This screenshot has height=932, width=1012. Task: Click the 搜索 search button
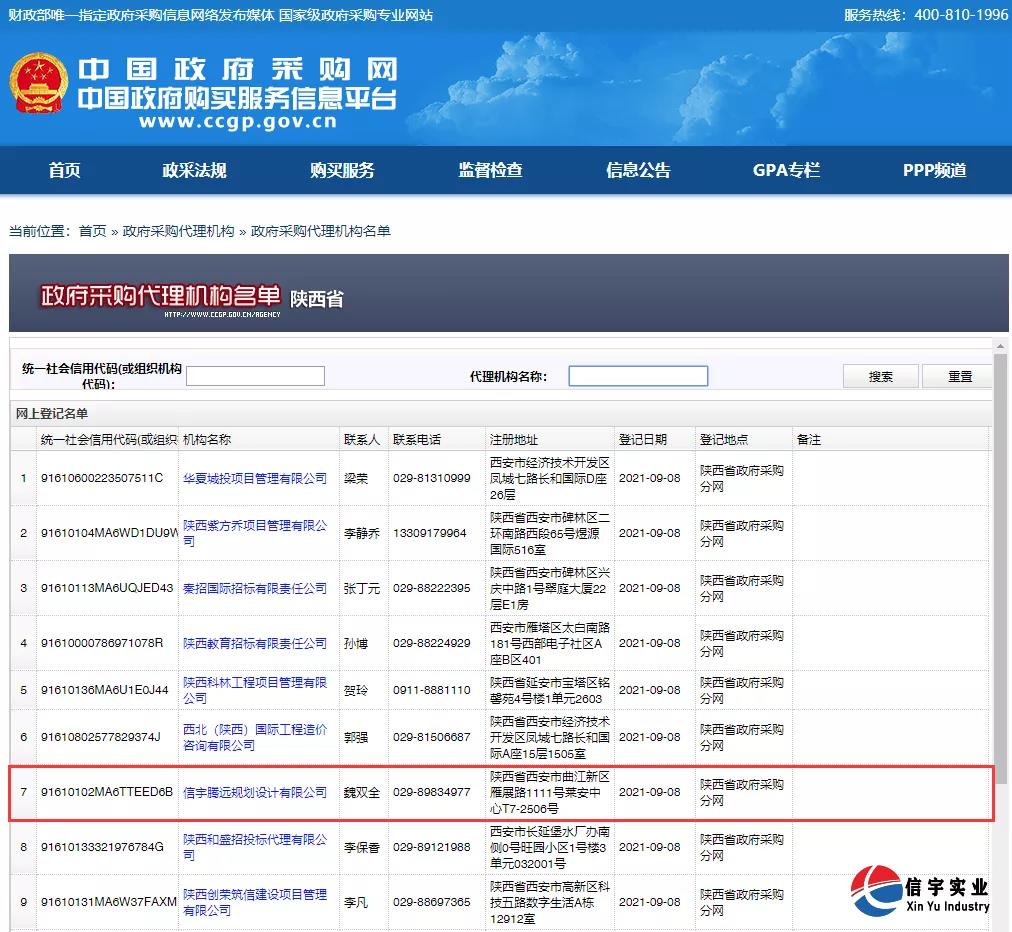pyautogui.click(x=880, y=376)
